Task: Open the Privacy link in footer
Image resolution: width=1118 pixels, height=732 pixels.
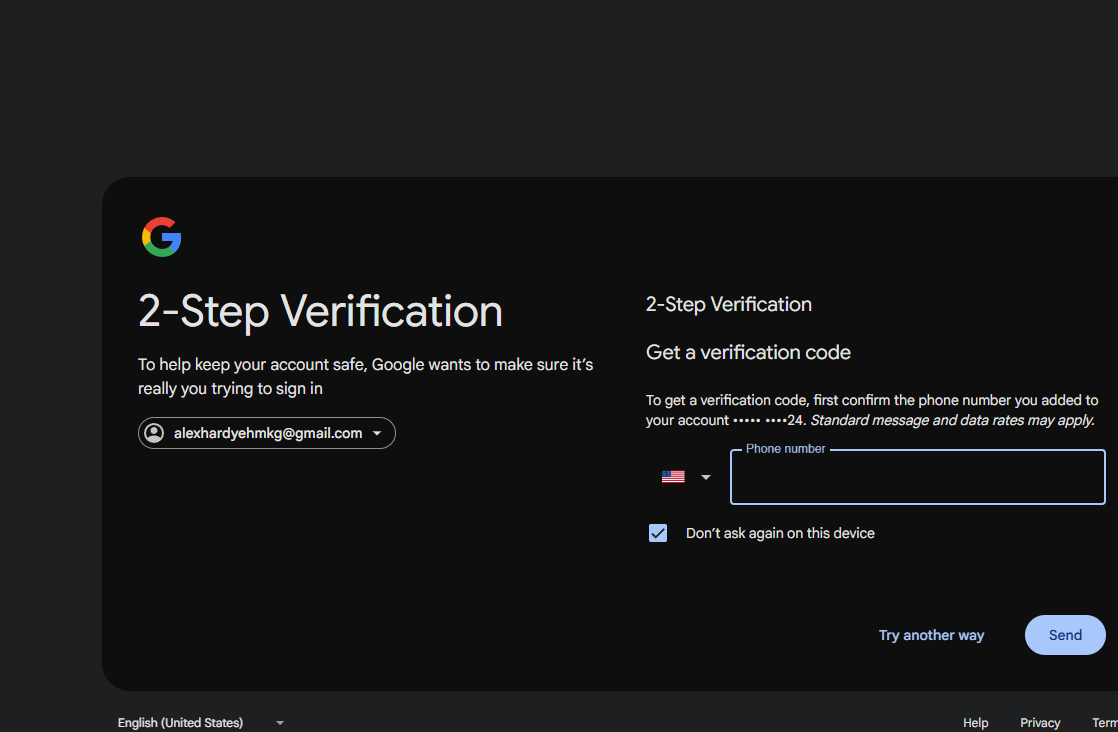Action: [1040, 722]
